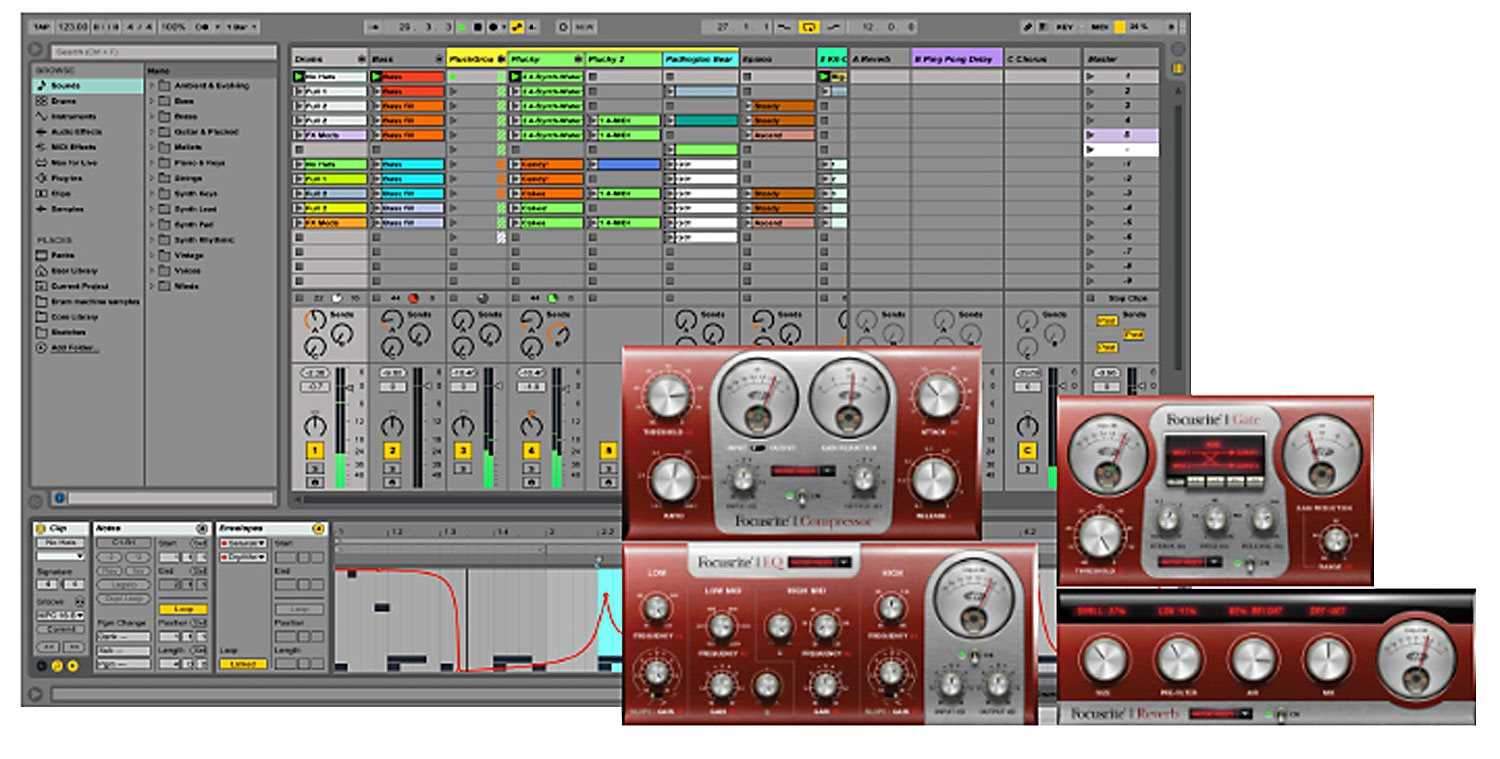This screenshot has width=1500, height=759.
Task: Open the MIDI Effects browser category
Action: point(73,147)
